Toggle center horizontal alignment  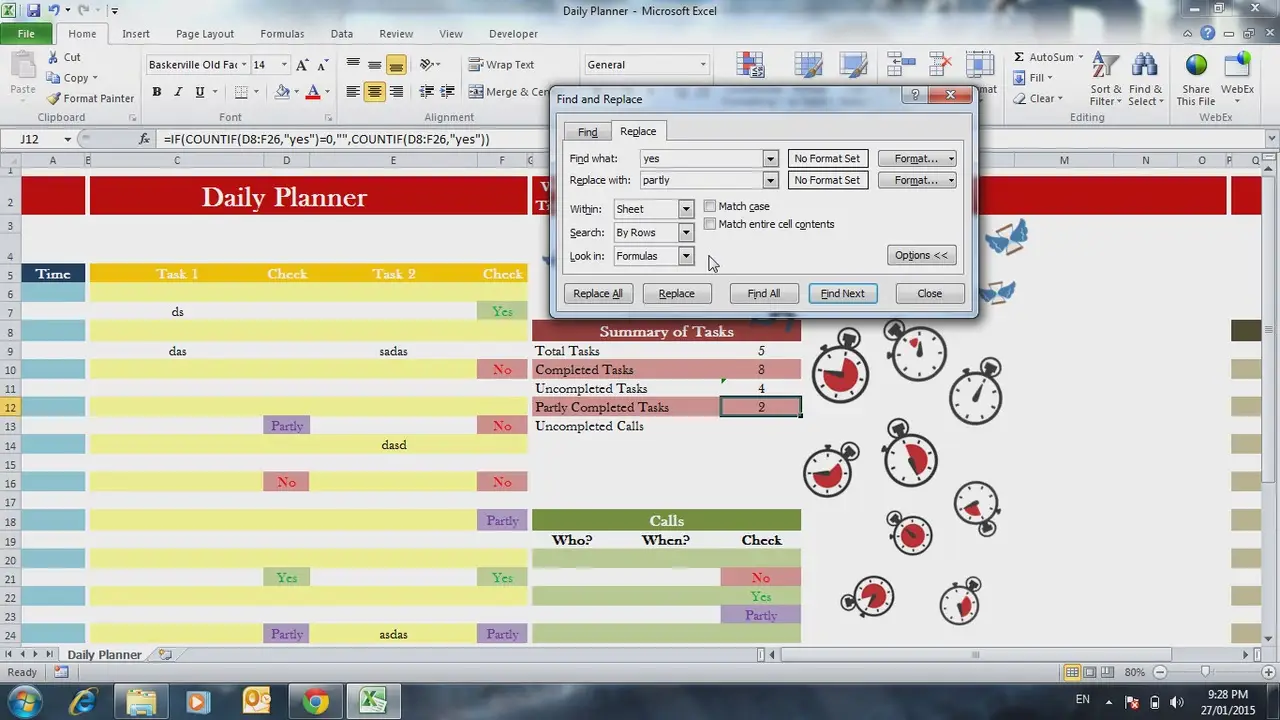375,92
